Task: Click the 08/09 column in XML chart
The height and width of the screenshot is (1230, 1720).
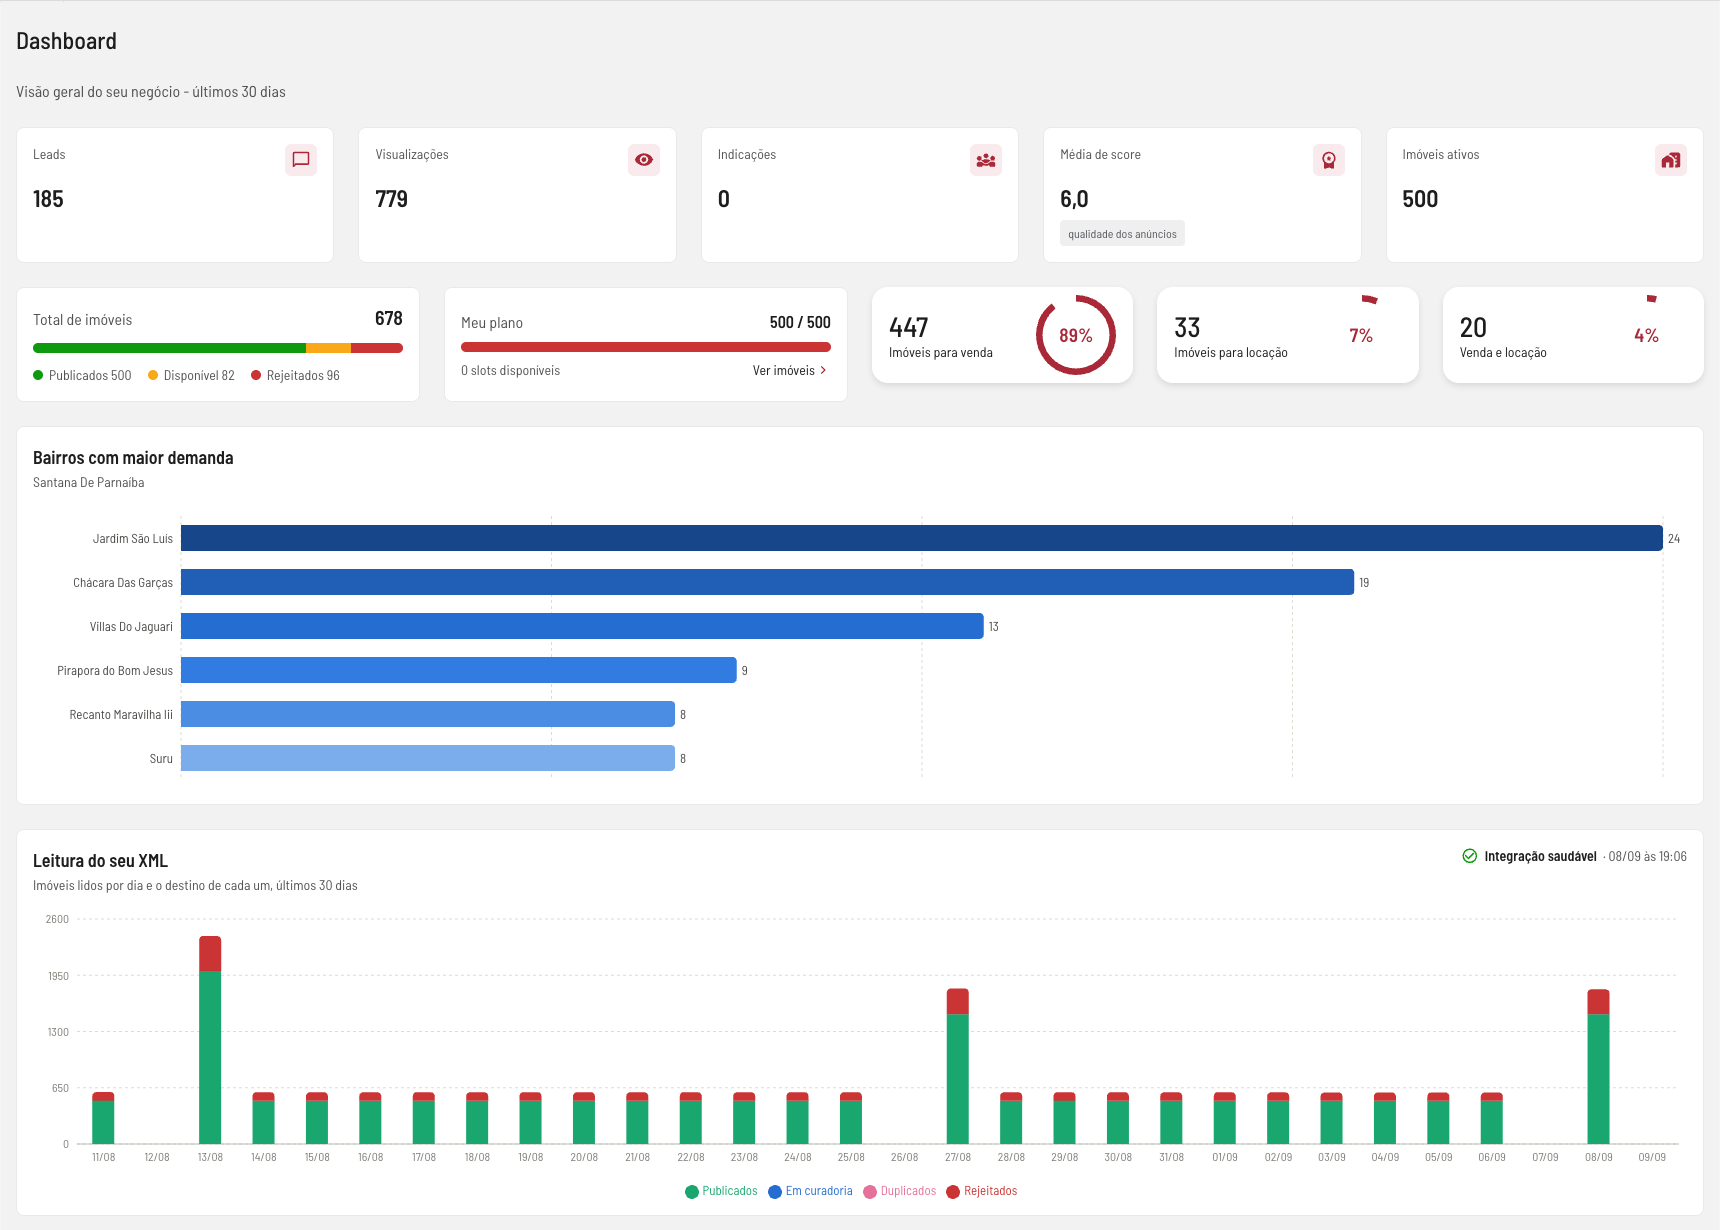Action: pyautogui.click(x=1598, y=1066)
